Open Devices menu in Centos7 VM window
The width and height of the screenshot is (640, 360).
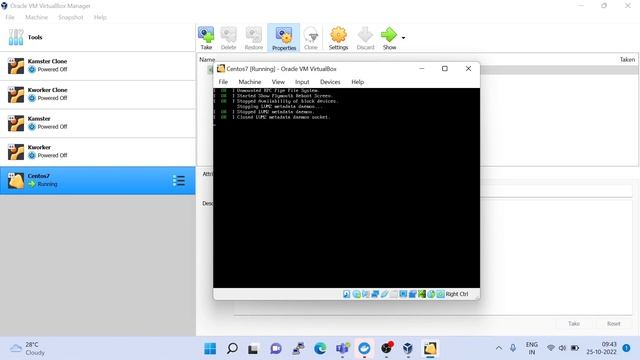pos(330,82)
